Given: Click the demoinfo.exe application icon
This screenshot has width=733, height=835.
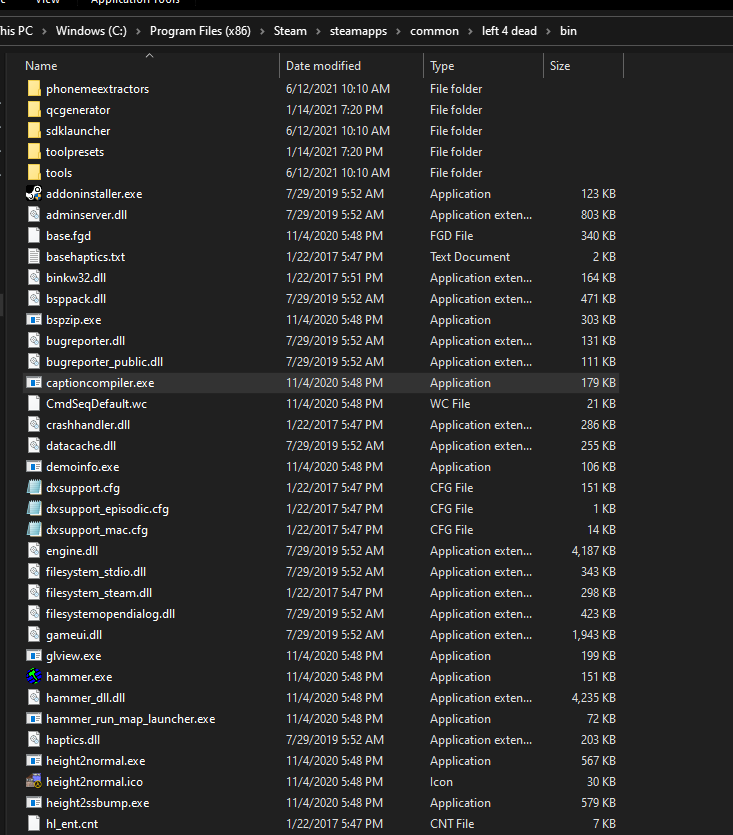Looking at the screenshot, I should click(x=34, y=466).
